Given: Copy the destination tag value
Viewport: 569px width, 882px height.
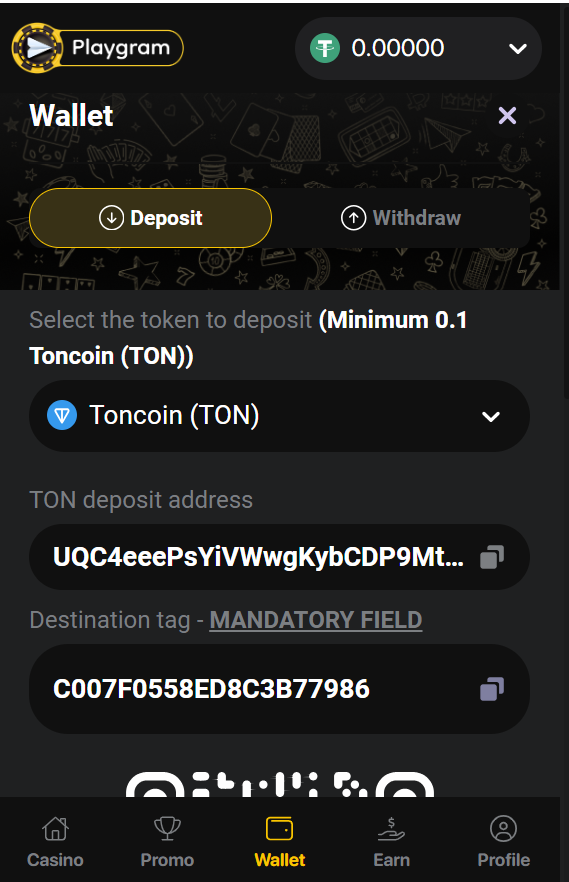Looking at the screenshot, I should 492,689.
